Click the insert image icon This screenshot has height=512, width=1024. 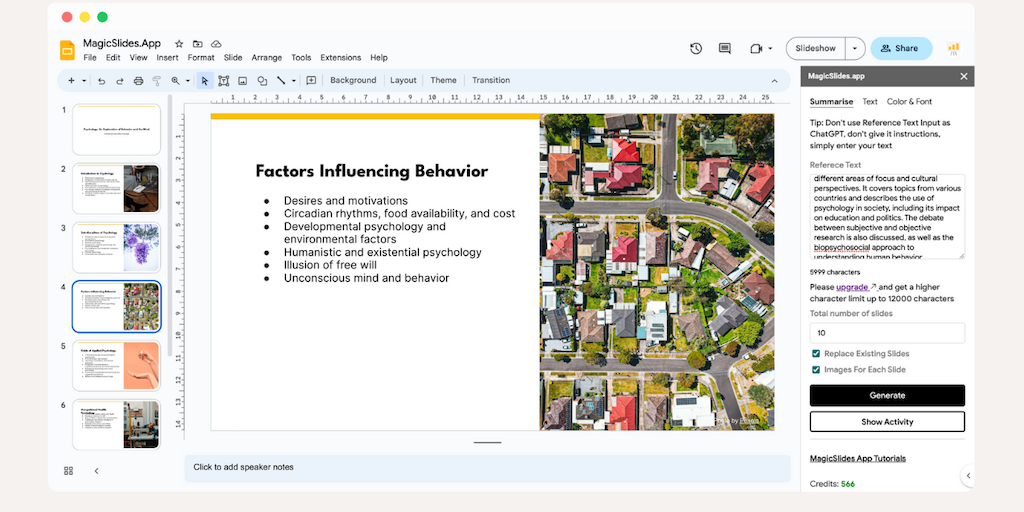click(x=242, y=81)
